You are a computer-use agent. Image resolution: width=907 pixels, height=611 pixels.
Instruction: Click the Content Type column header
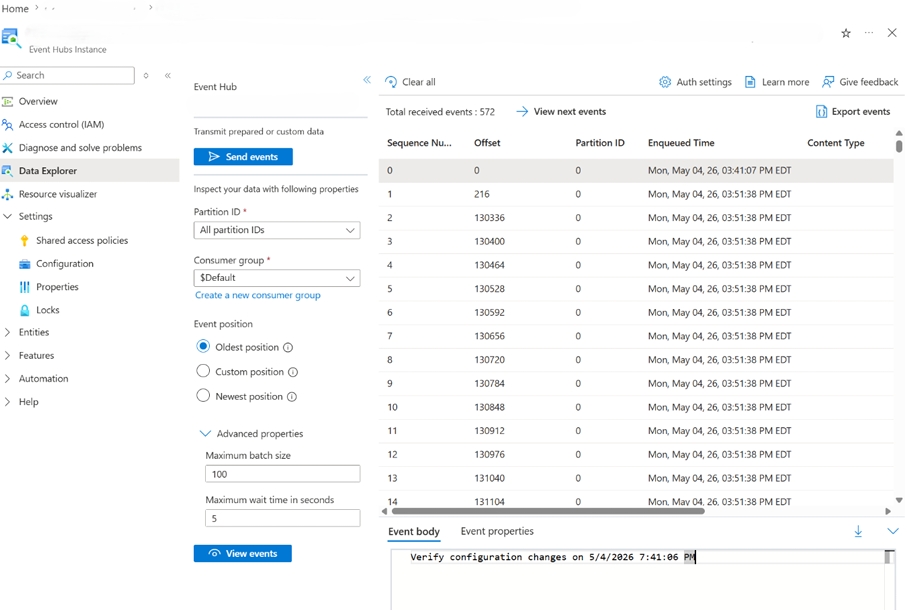pyautogui.click(x=836, y=143)
